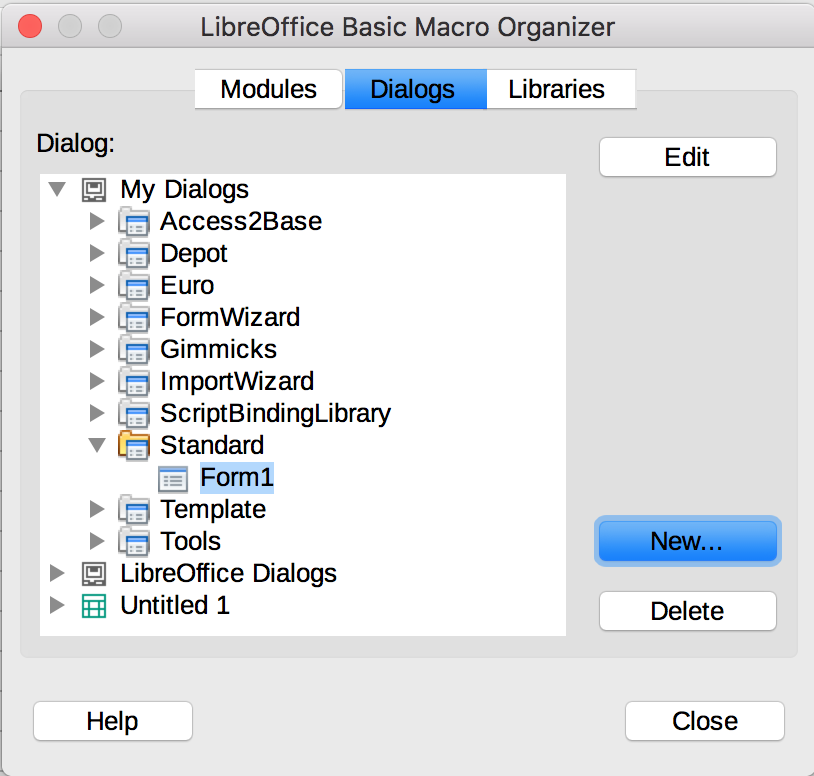Switch to the Modules tab
The image size is (814, 776).
pyautogui.click(x=268, y=89)
